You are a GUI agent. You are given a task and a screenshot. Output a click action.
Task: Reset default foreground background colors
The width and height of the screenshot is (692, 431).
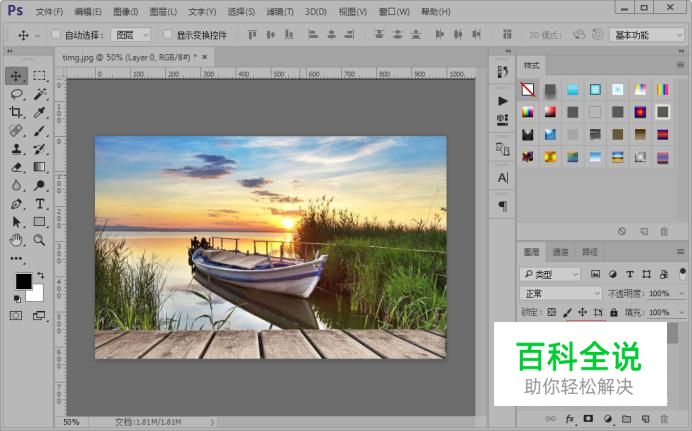[17, 299]
